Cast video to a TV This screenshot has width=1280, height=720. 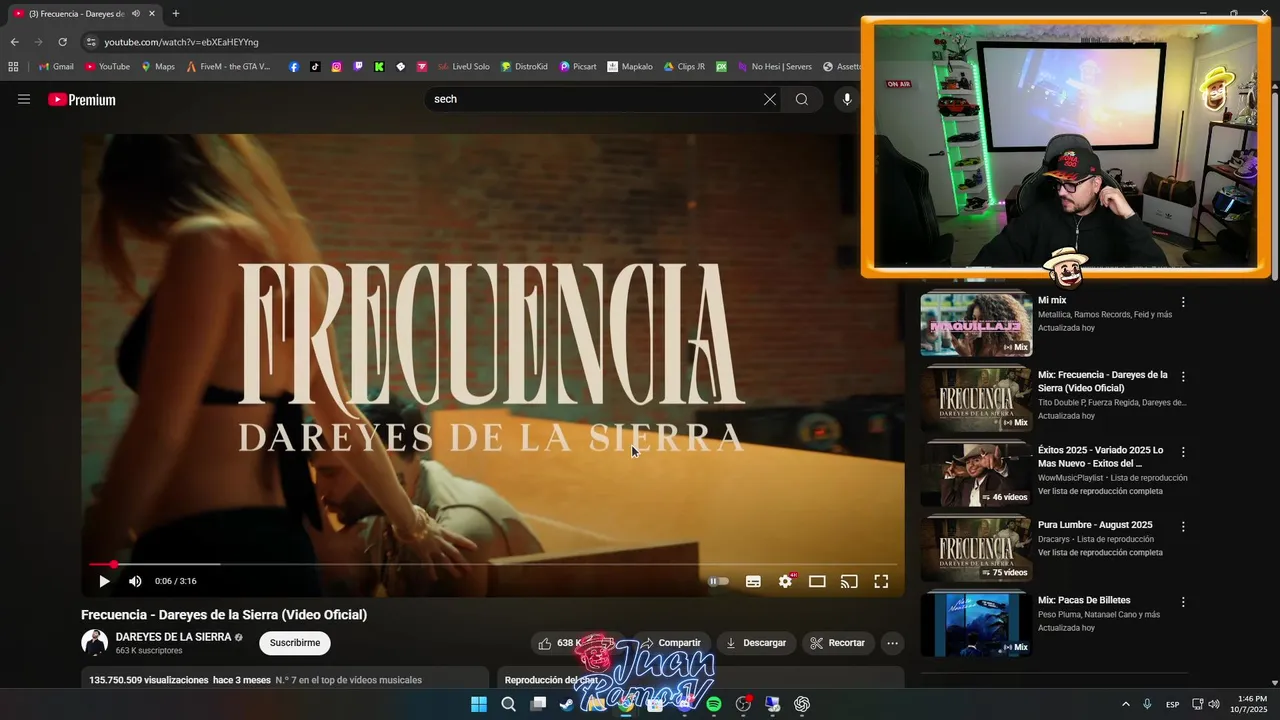pyautogui.click(x=849, y=581)
